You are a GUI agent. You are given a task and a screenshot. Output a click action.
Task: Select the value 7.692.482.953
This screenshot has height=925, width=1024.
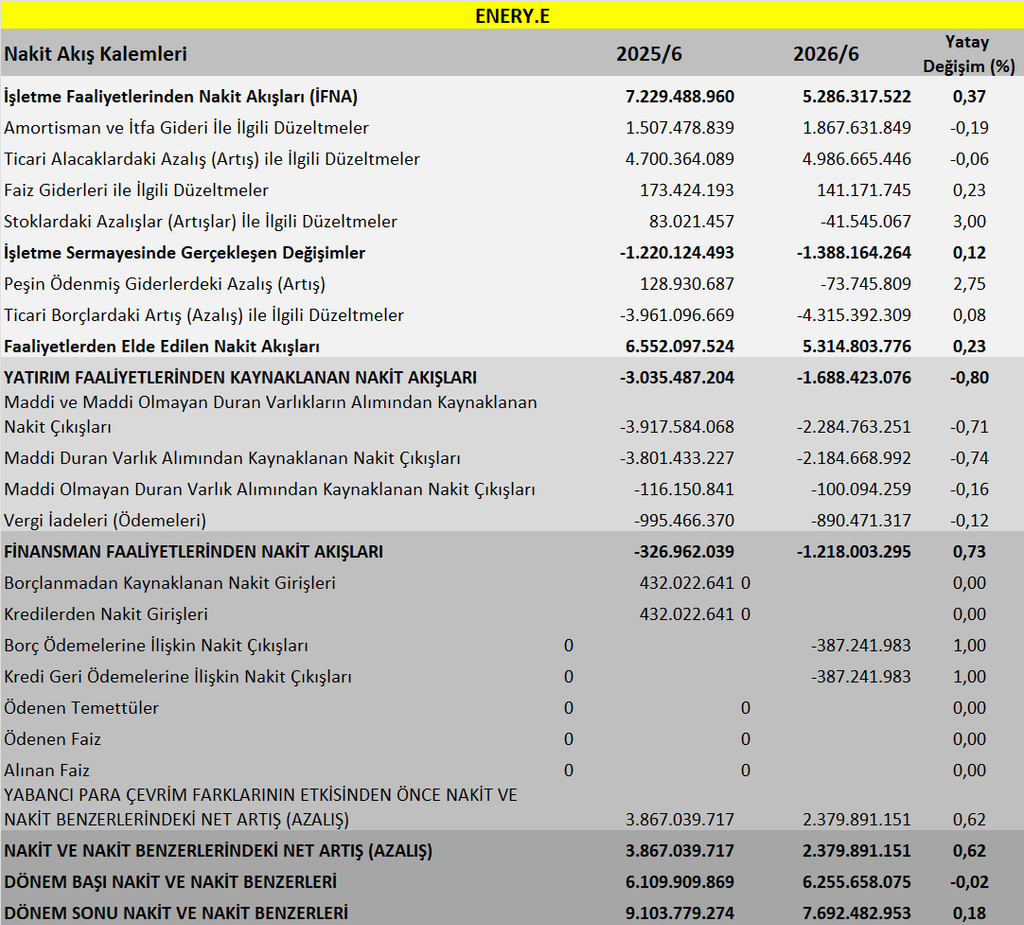(x=856, y=913)
